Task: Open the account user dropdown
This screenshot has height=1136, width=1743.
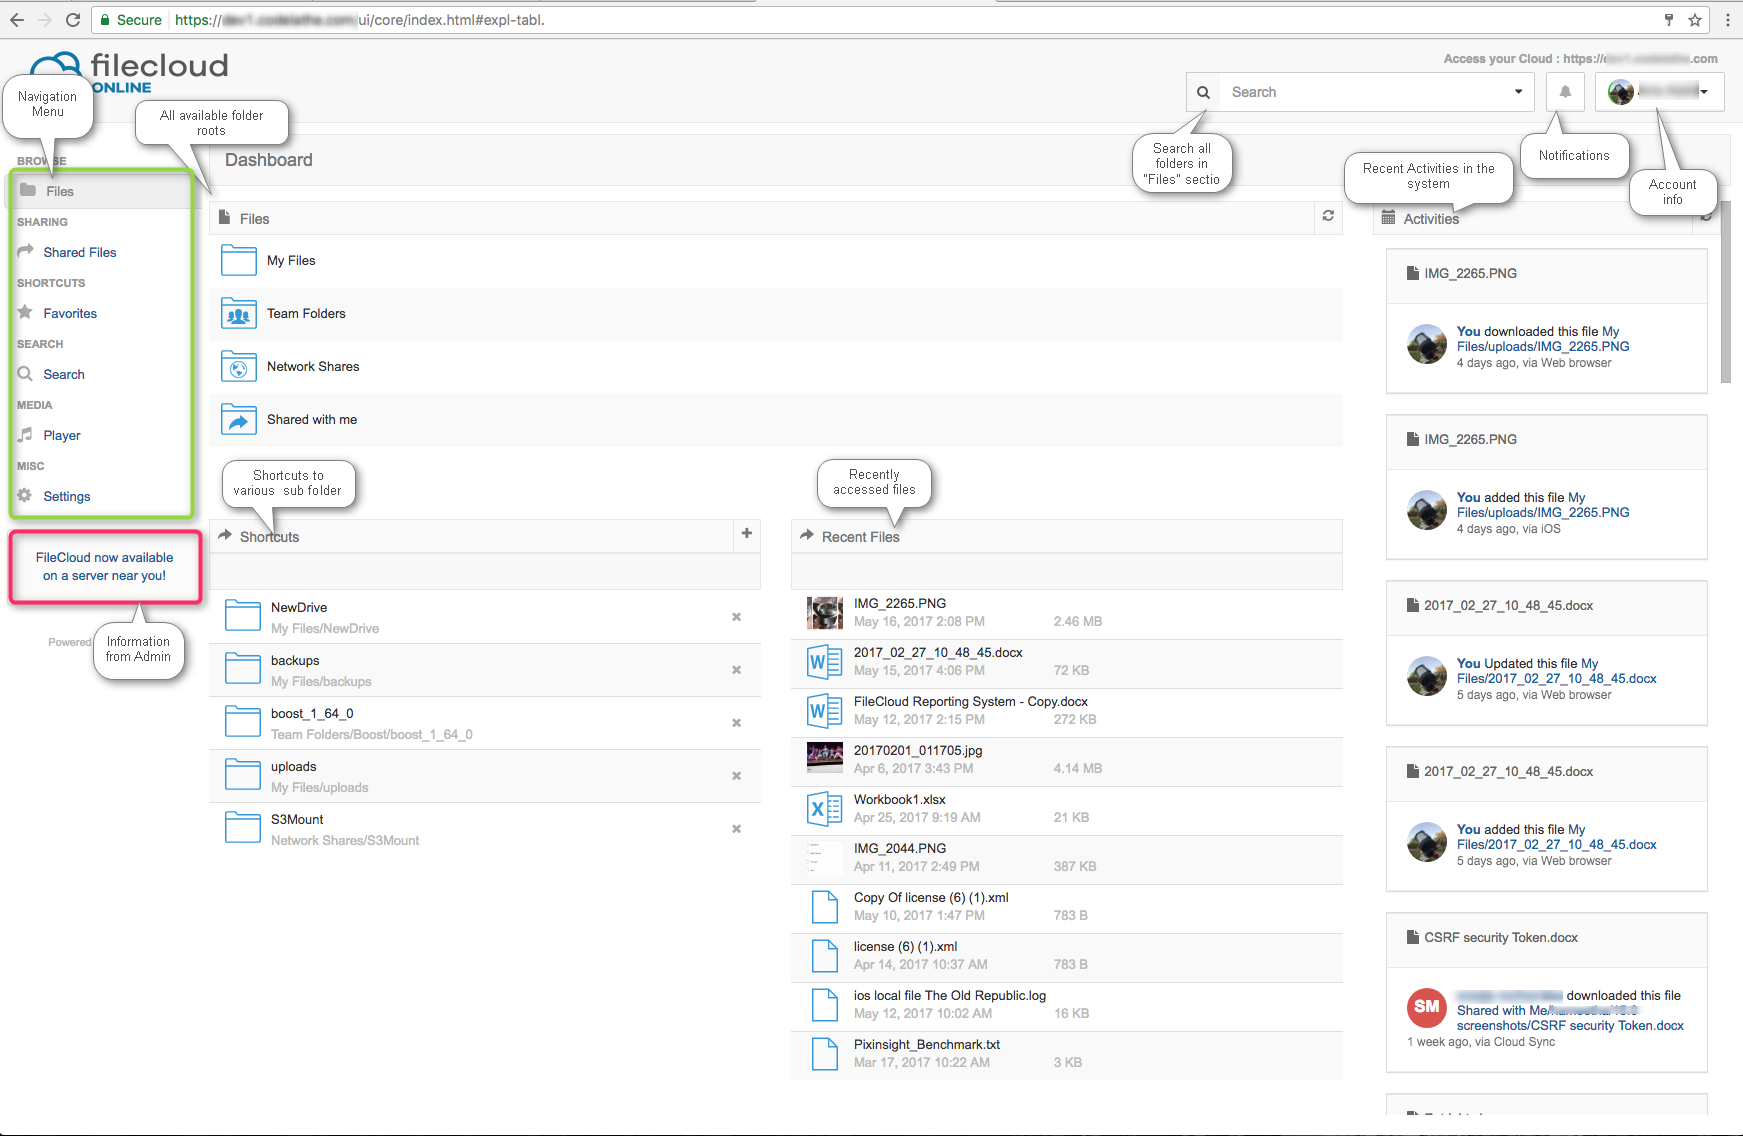Action: click(x=1660, y=92)
